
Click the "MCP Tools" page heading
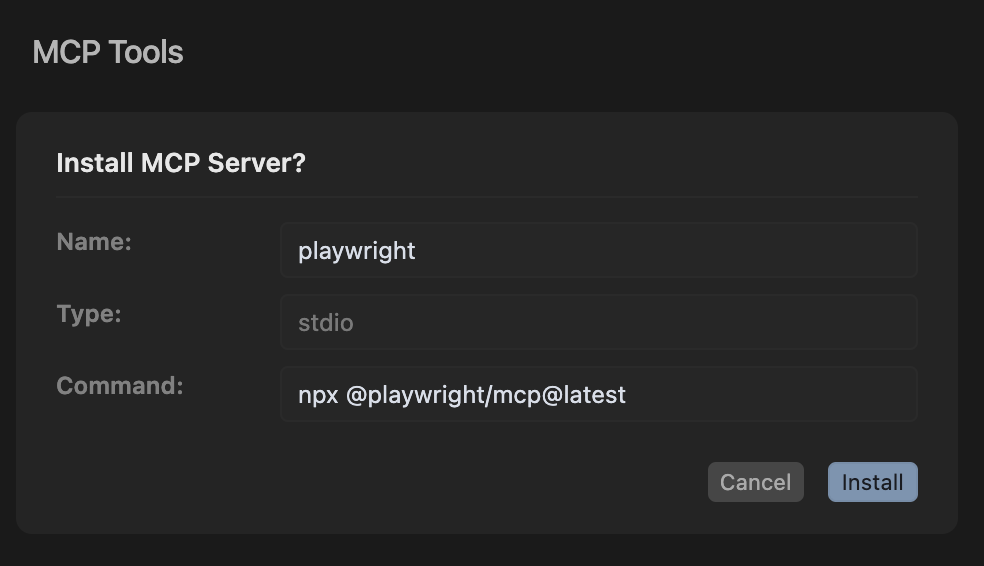click(x=108, y=52)
